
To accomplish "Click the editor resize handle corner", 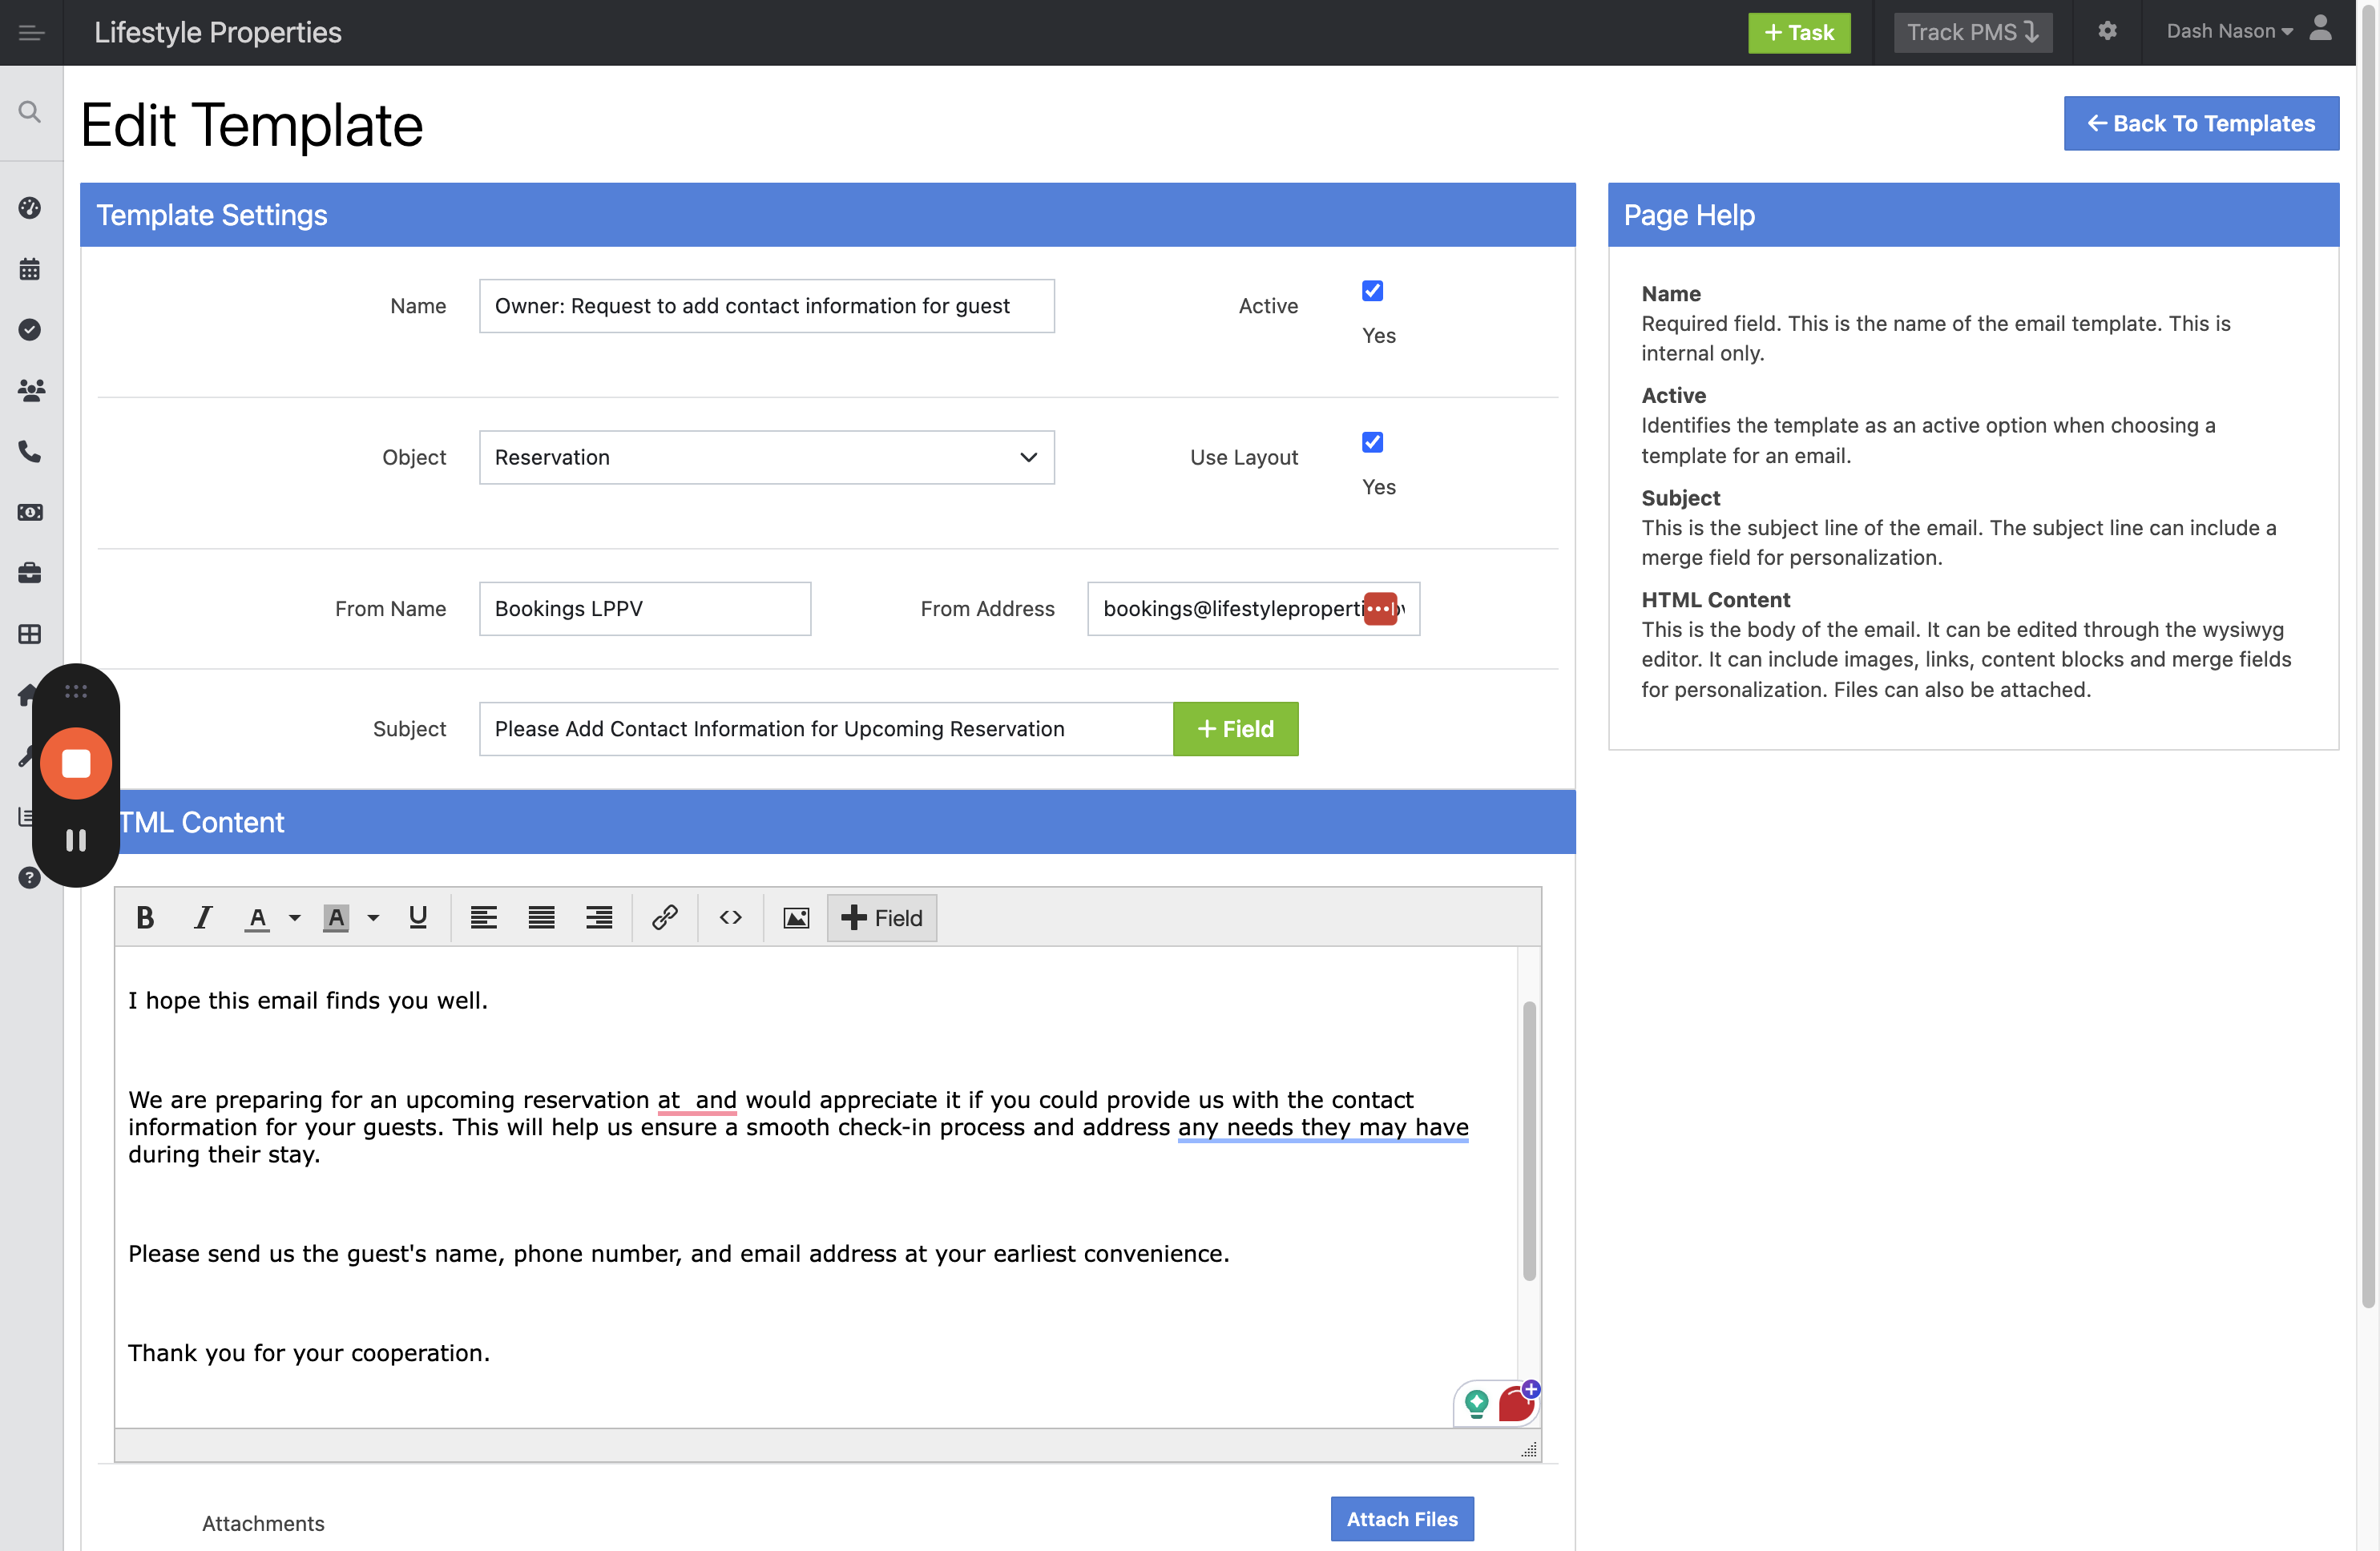I will coord(1529,1449).
